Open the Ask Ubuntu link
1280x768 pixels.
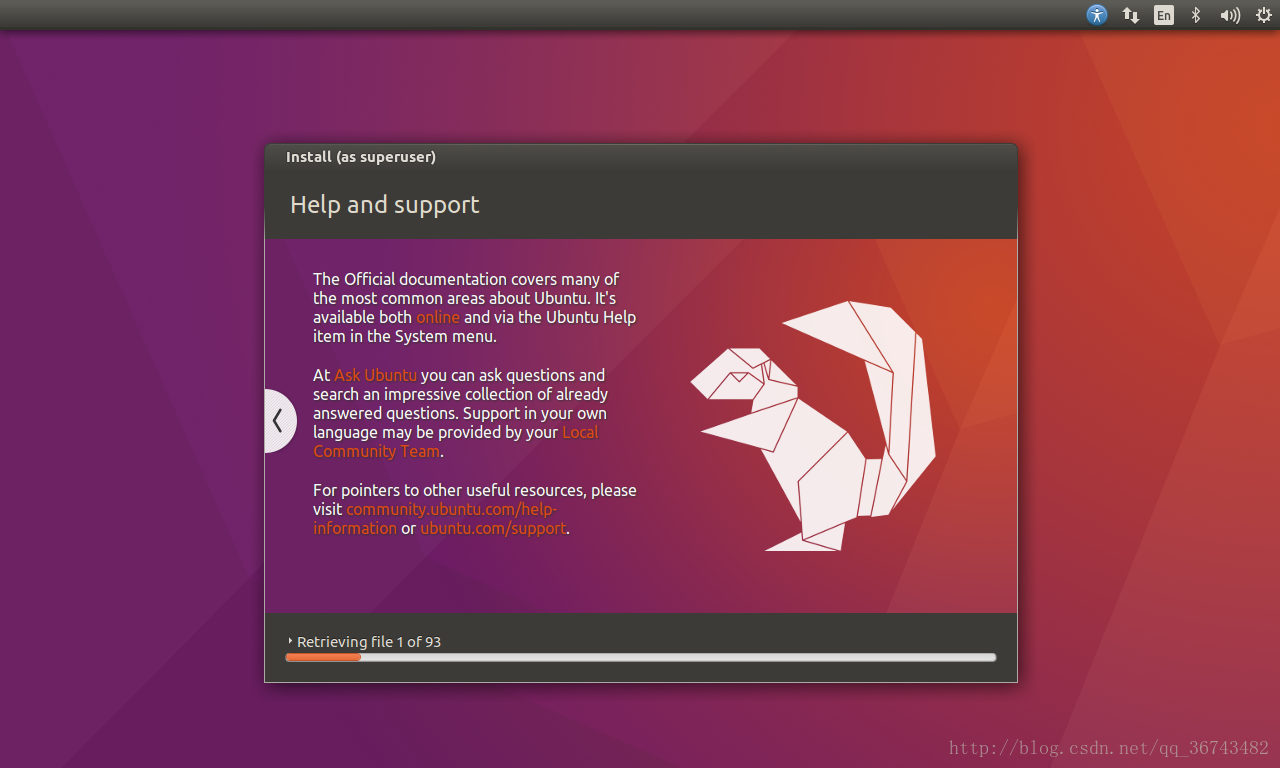pos(375,375)
